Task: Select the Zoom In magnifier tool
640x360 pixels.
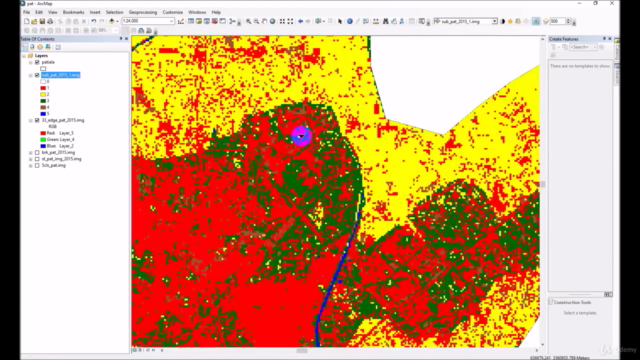Action: (249, 21)
